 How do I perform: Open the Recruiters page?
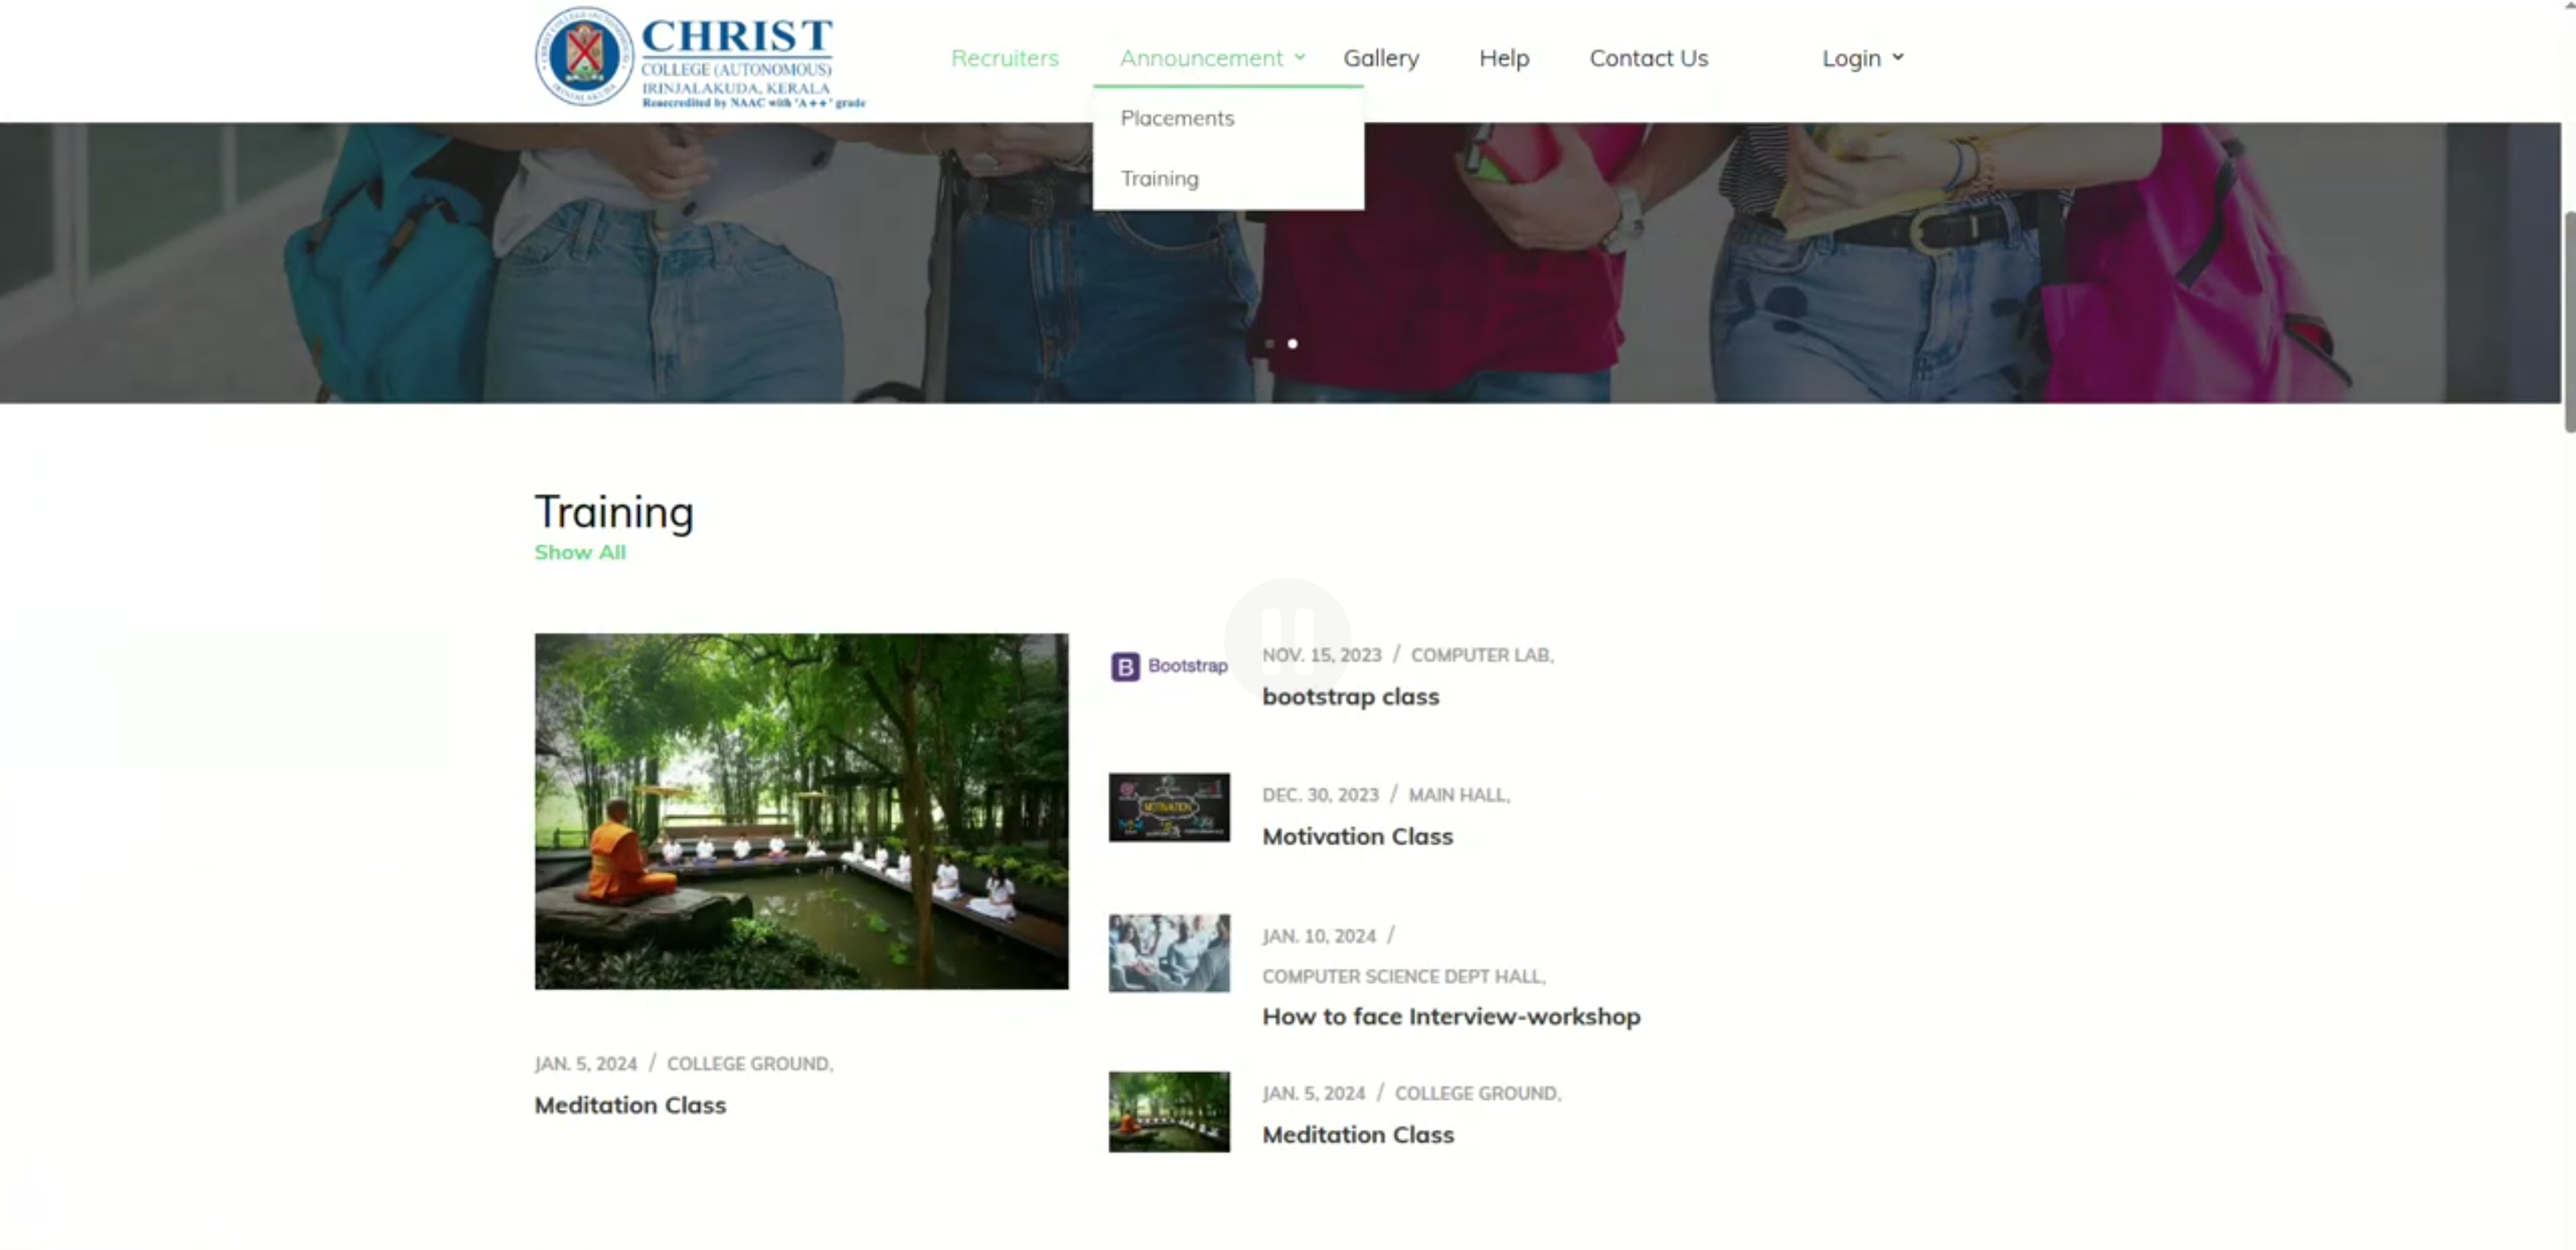tap(1004, 58)
